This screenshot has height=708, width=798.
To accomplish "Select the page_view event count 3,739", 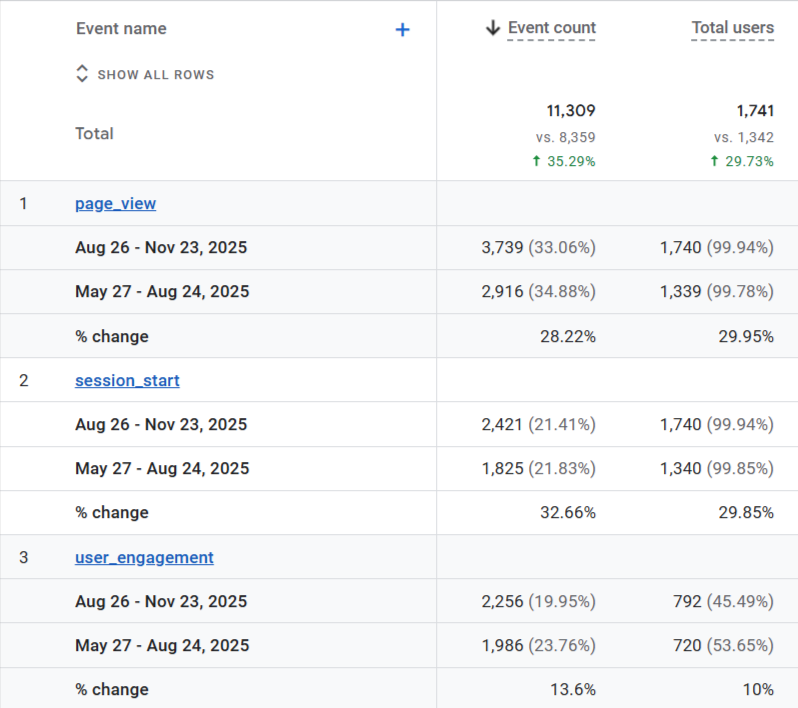I will click(x=502, y=248).
